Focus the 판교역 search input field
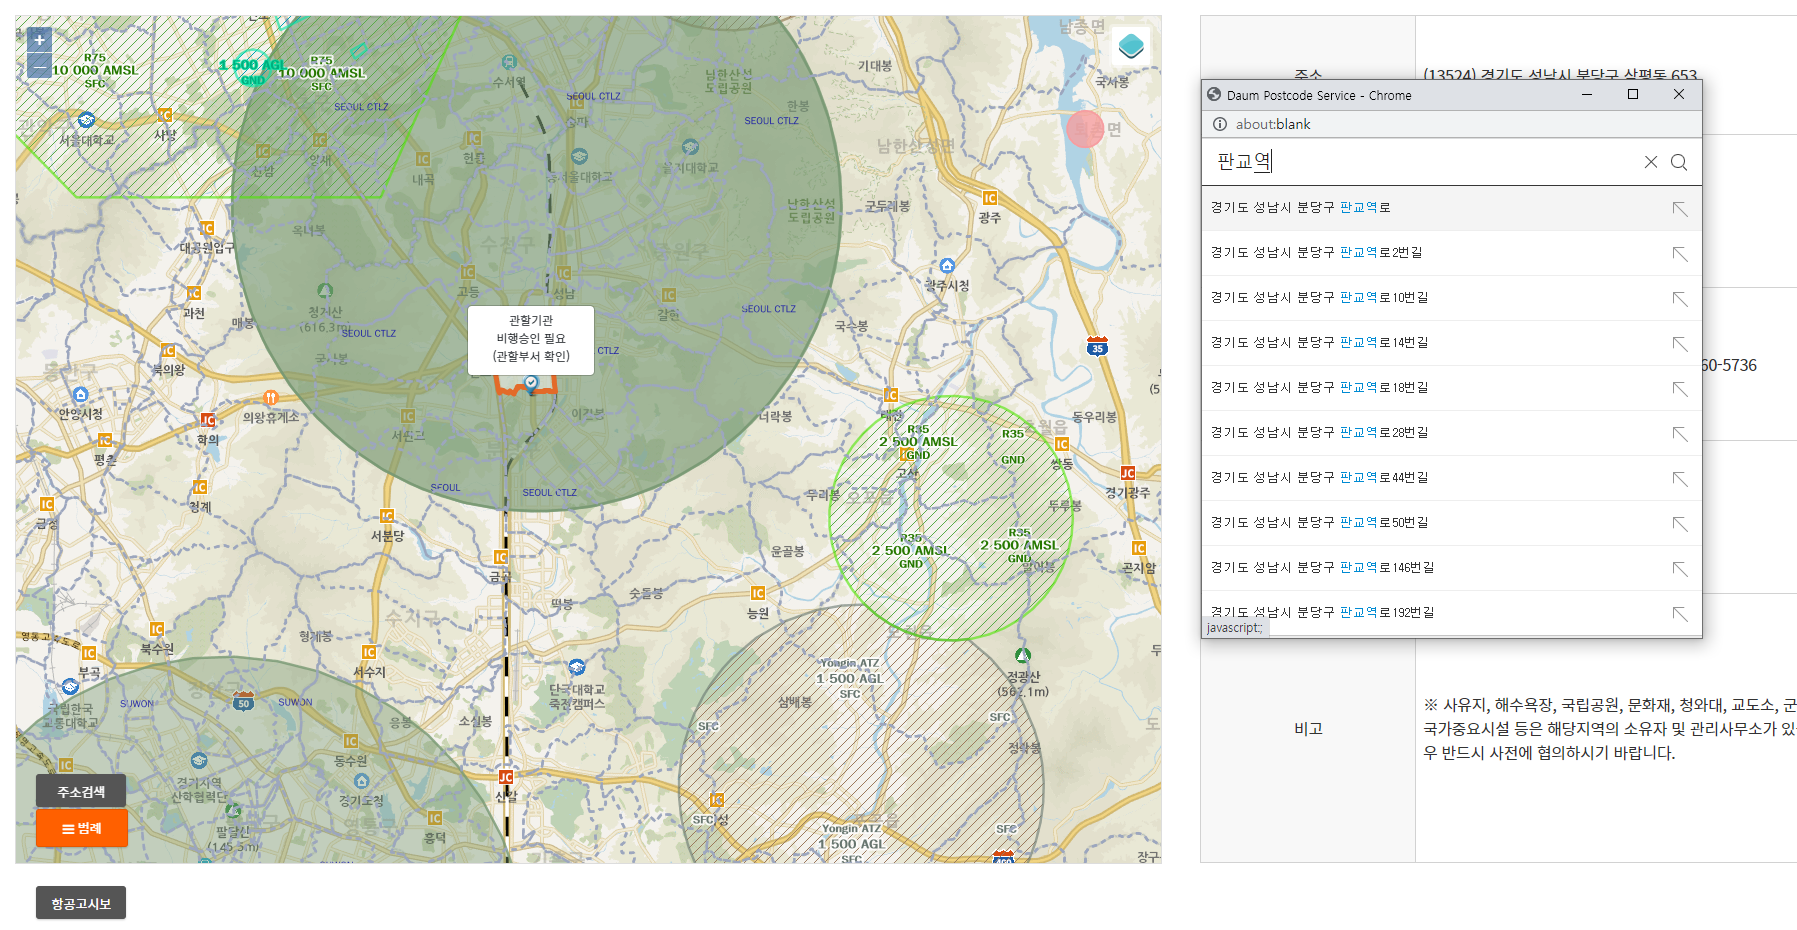The width and height of the screenshot is (1797, 930). coord(1420,162)
